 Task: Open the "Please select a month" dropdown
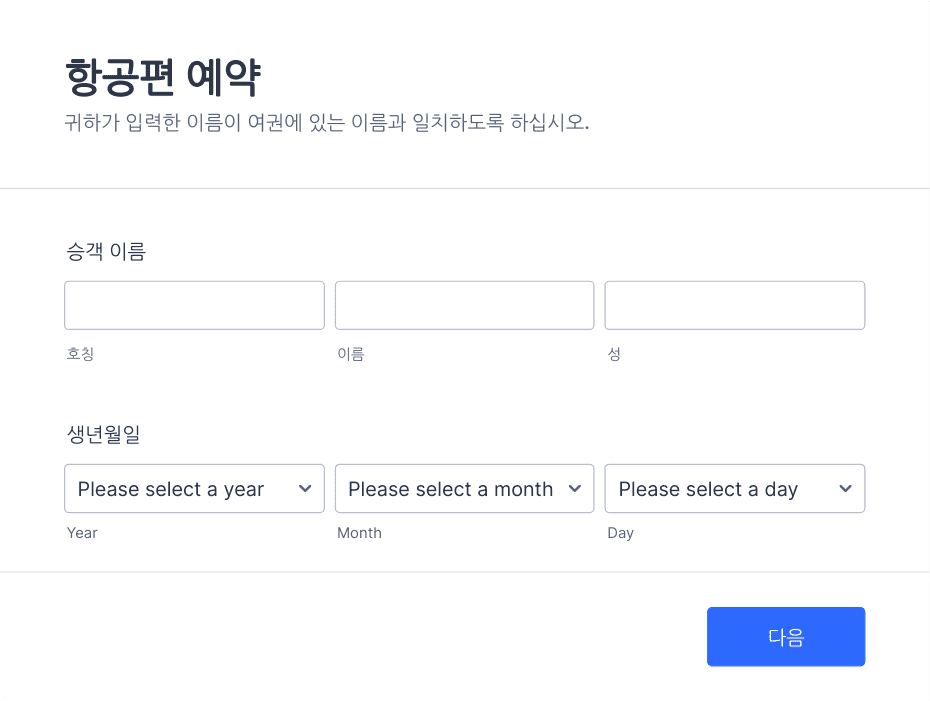(x=464, y=489)
